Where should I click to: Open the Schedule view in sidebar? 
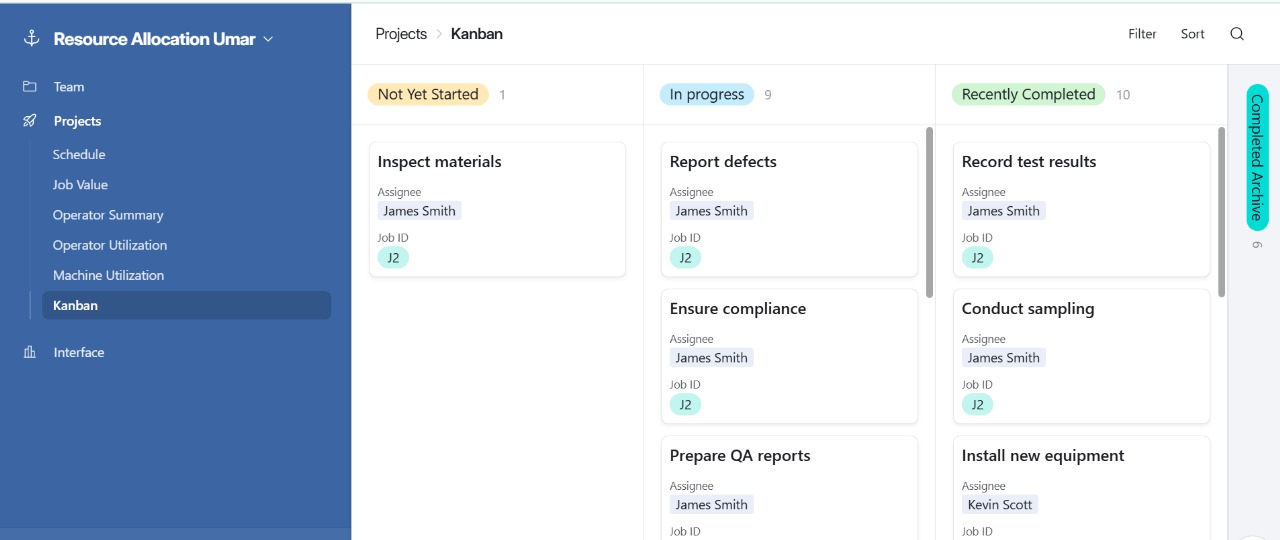coord(79,155)
